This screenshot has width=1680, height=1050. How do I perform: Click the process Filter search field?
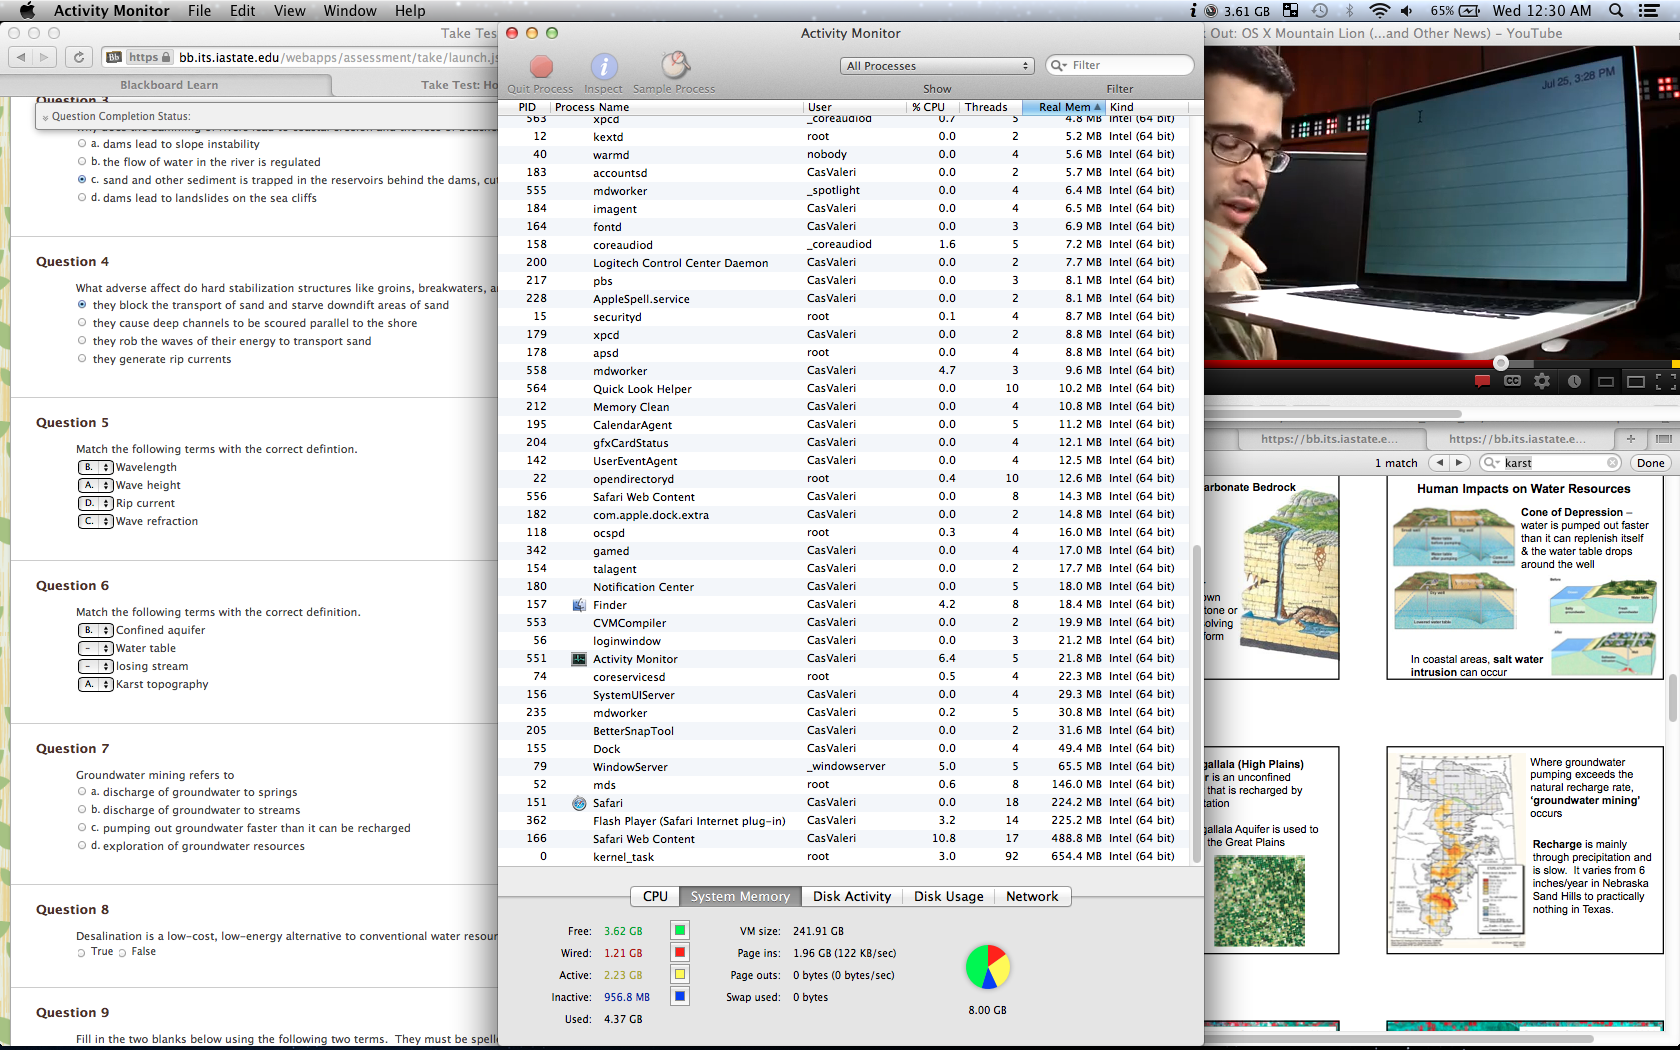pos(1128,66)
